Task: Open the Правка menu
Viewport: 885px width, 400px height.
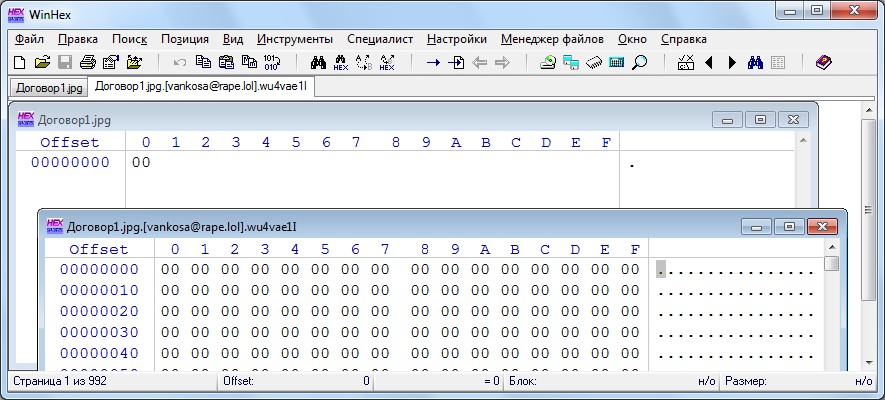Action: tap(78, 39)
